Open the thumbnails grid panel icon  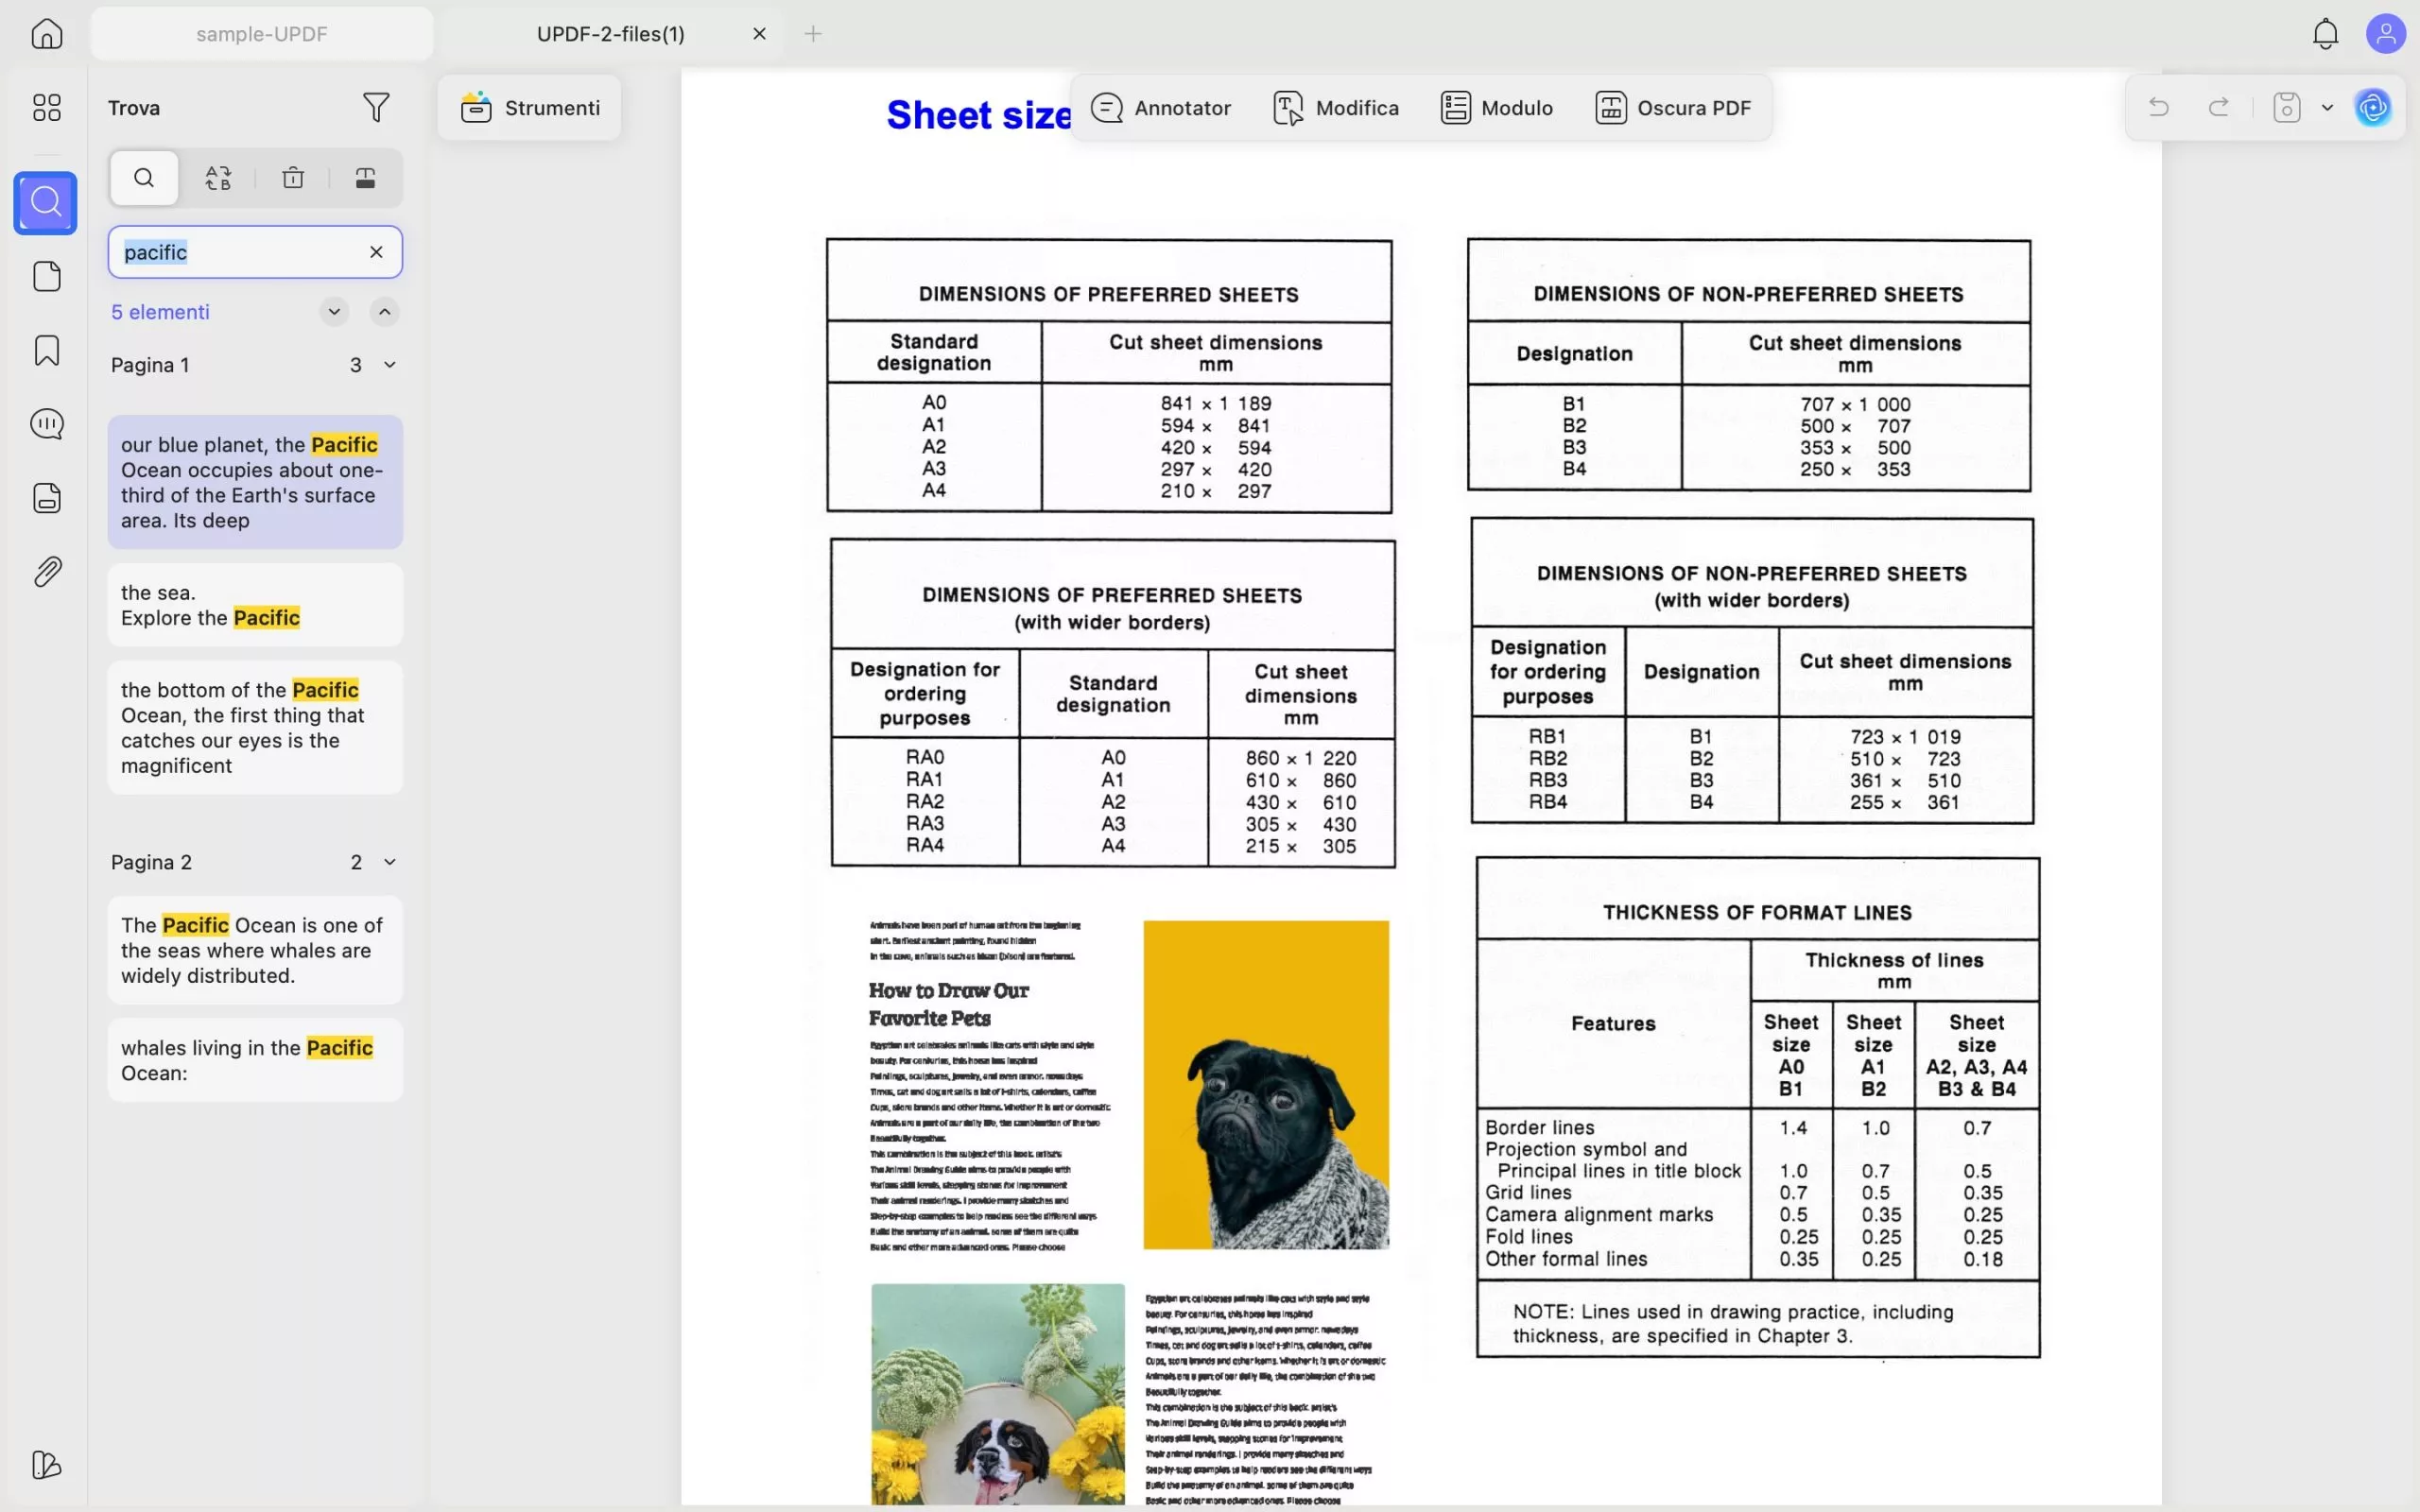click(47, 107)
